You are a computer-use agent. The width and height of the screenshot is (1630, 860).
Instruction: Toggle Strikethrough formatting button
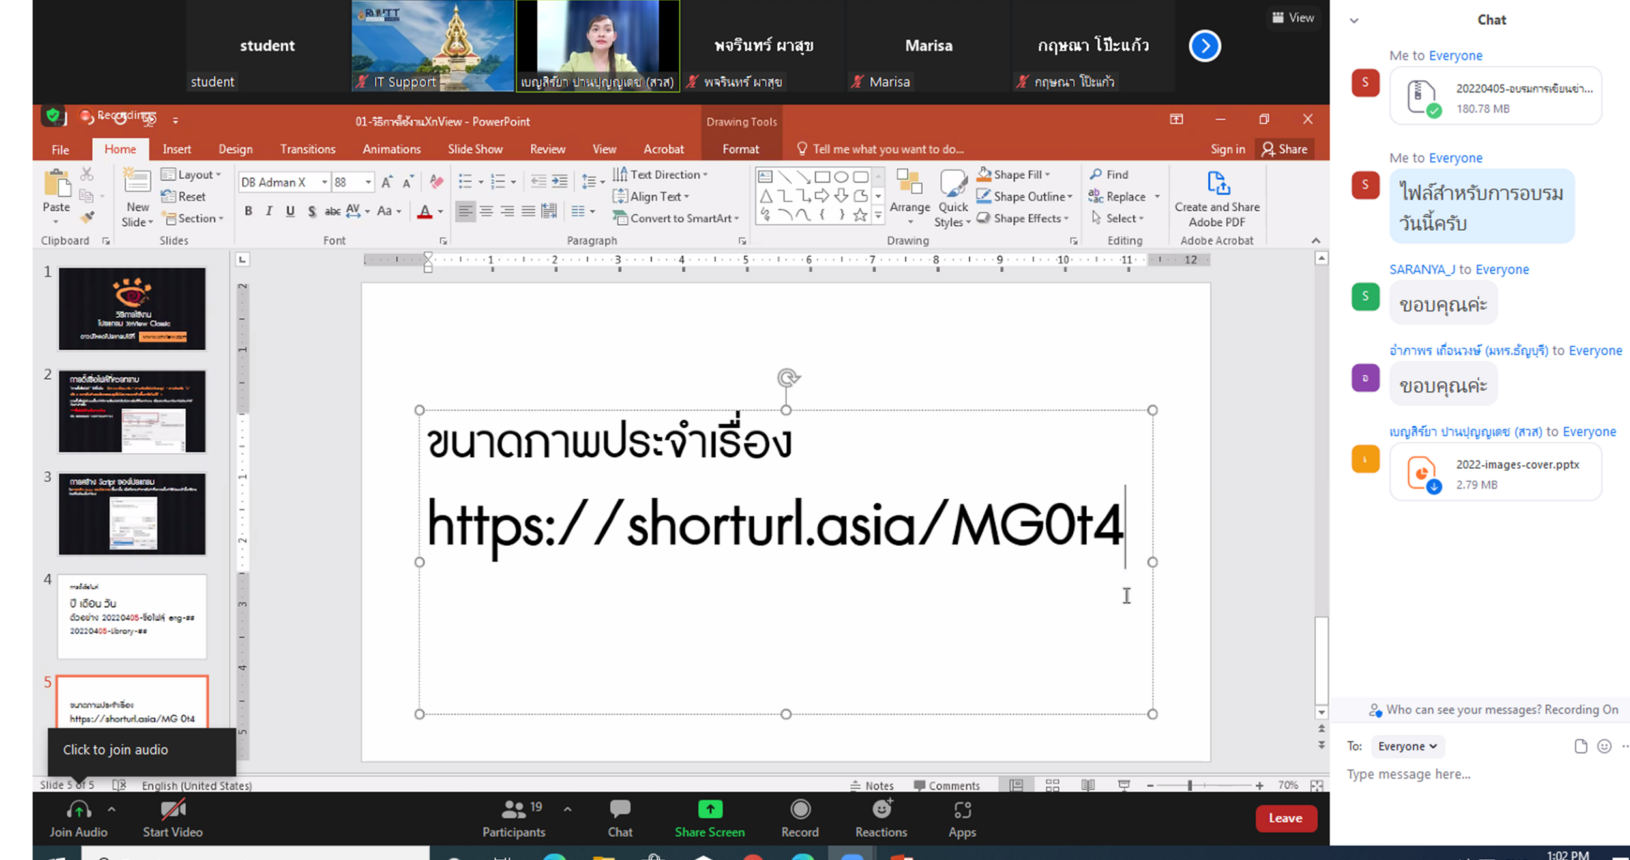tap(332, 211)
